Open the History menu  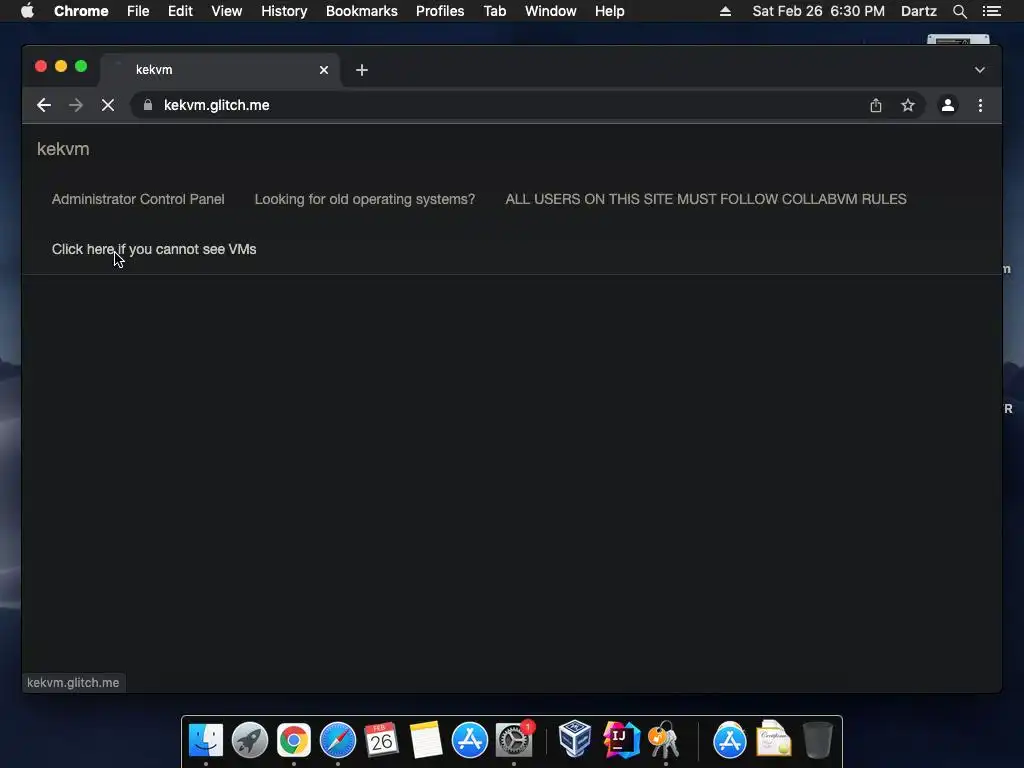284,11
